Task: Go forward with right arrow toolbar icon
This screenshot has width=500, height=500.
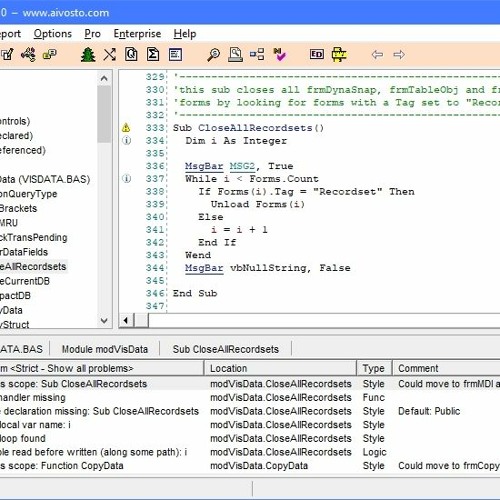Action: click(399, 54)
